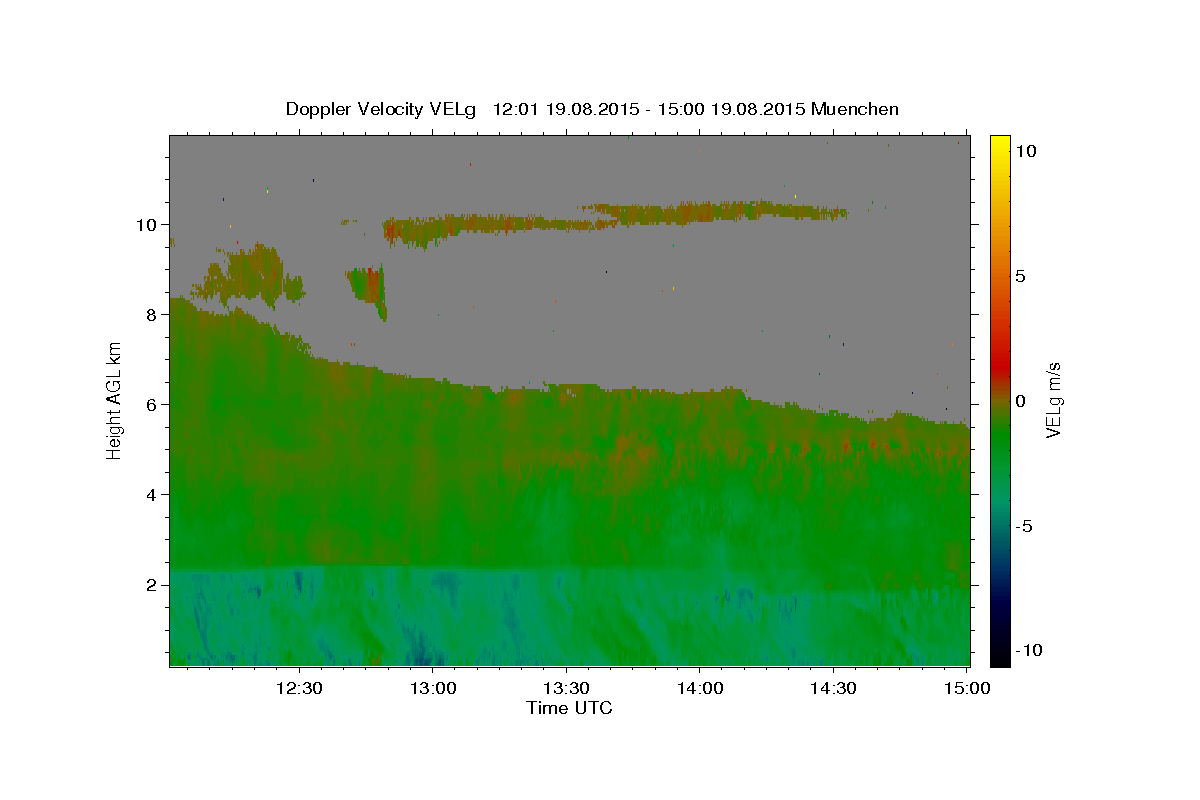Screen dimensions: 1200x800
Task: Click the '13:00' time axis label
Action: [x=433, y=688]
